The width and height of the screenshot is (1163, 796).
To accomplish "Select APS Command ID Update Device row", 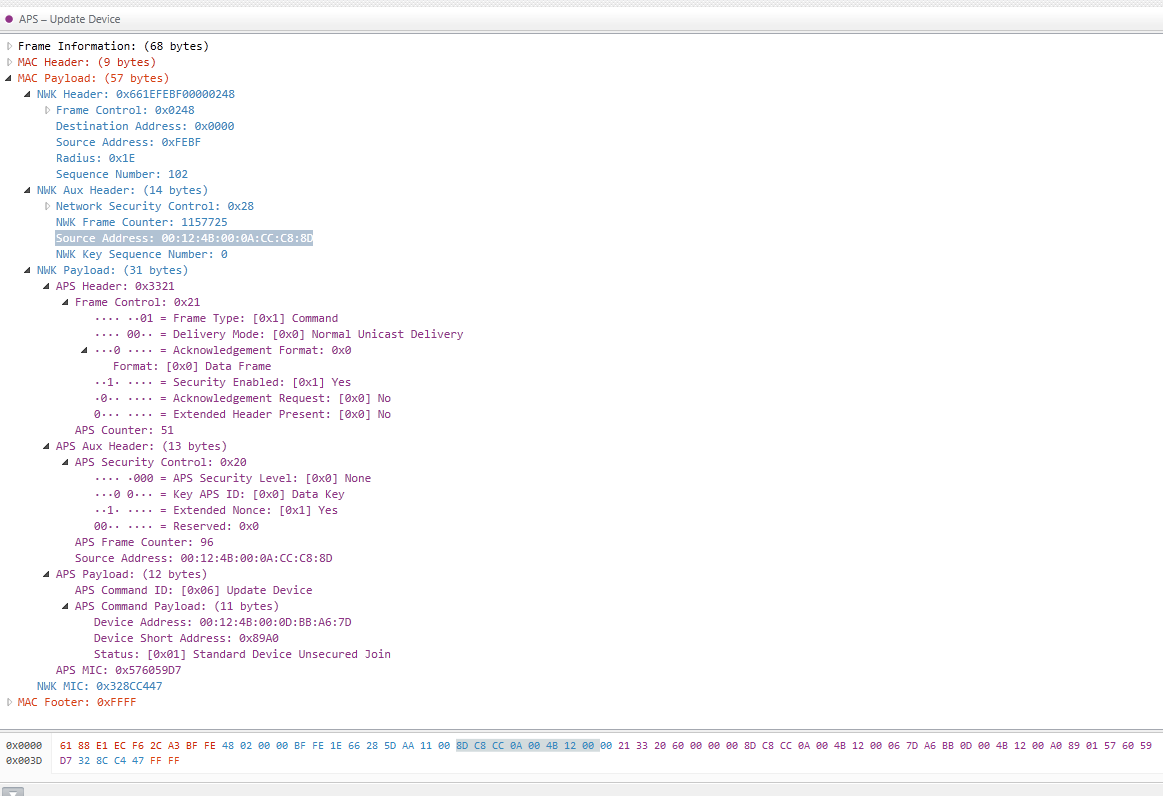I will pyautogui.click(x=194, y=591).
